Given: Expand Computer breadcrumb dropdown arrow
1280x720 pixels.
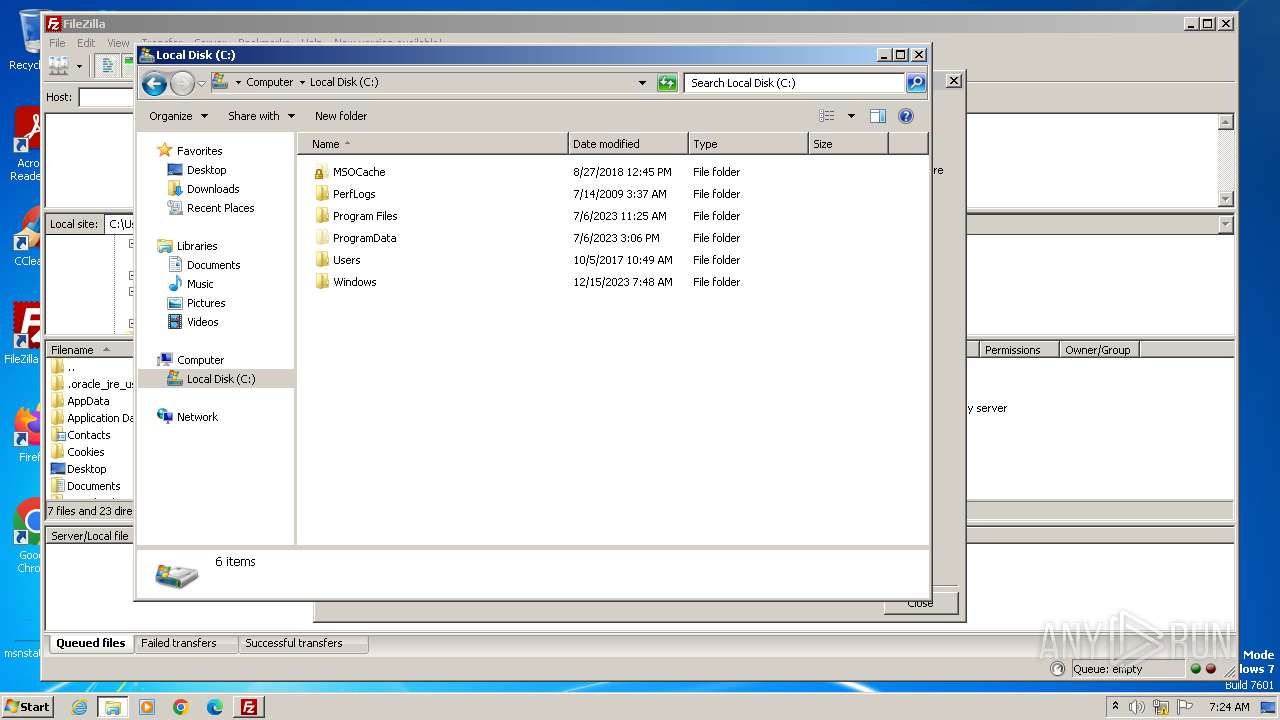Looking at the screenshot, I should [302, 82].
